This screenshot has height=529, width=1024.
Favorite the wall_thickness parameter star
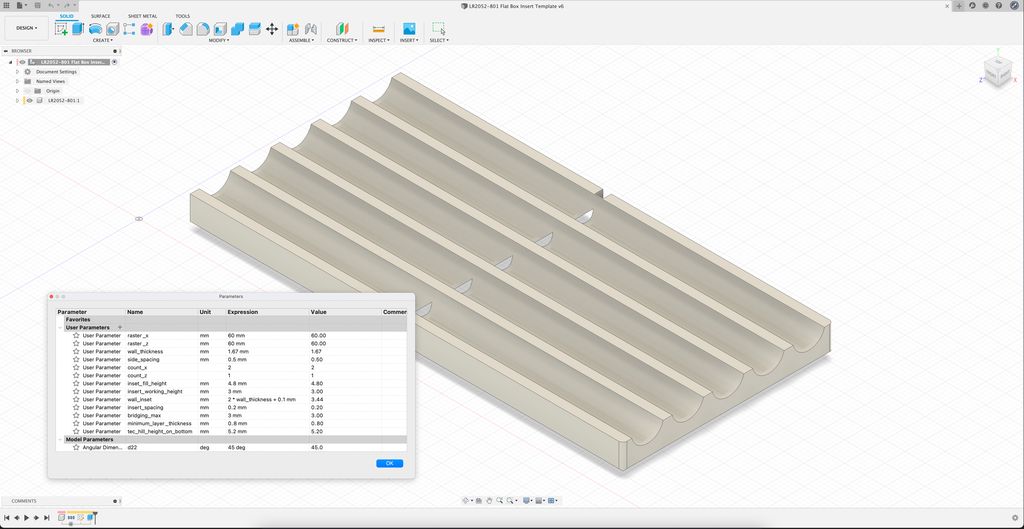pyautogui.click(x=76, y=351)
